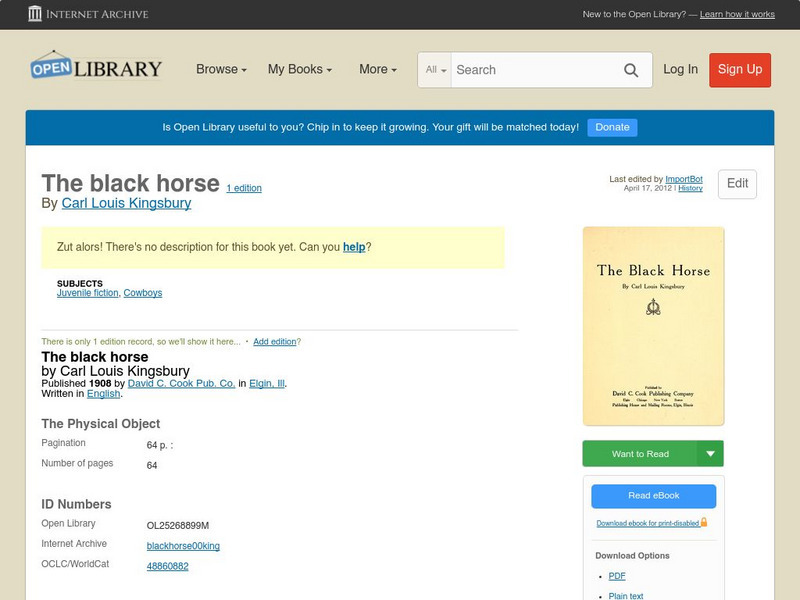Click the magnifying glass search icon
This screenshot has width=800, height=600.
(631, 70)
